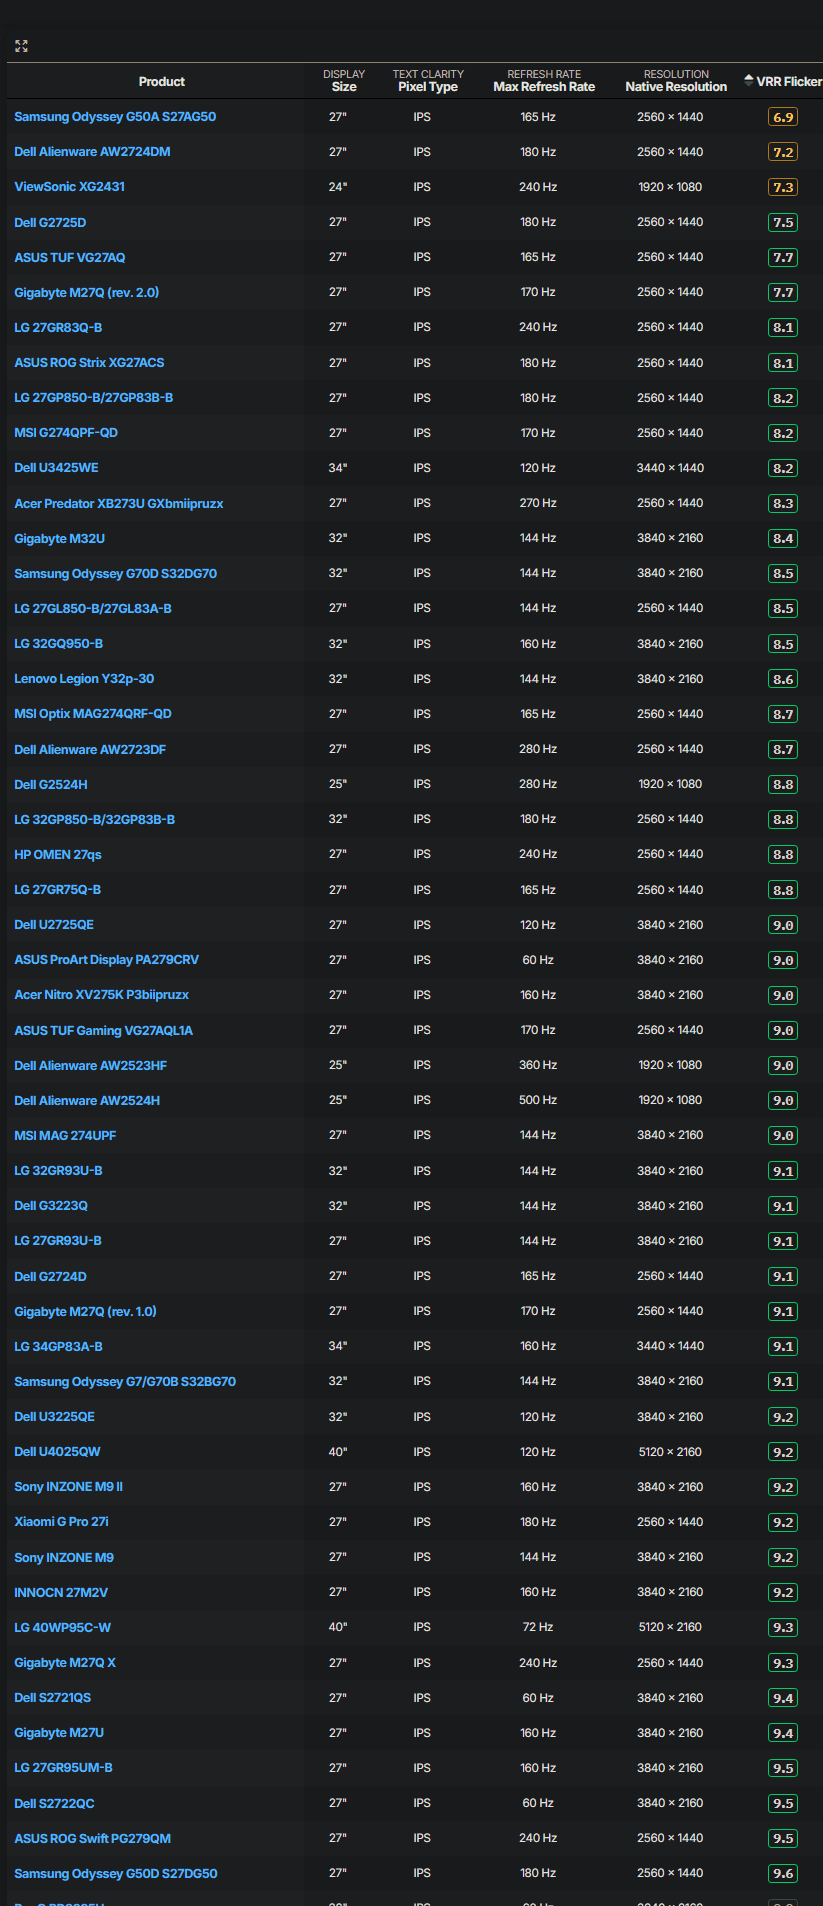Image resolution: width=823 pixels, height=1906 pixels.
Task: Open the LG 27GP850-B/27GP83B-B link
Action: 94,398
